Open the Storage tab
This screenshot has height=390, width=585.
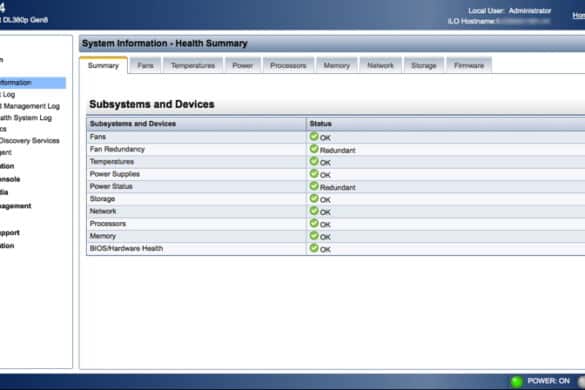point(423,65)
